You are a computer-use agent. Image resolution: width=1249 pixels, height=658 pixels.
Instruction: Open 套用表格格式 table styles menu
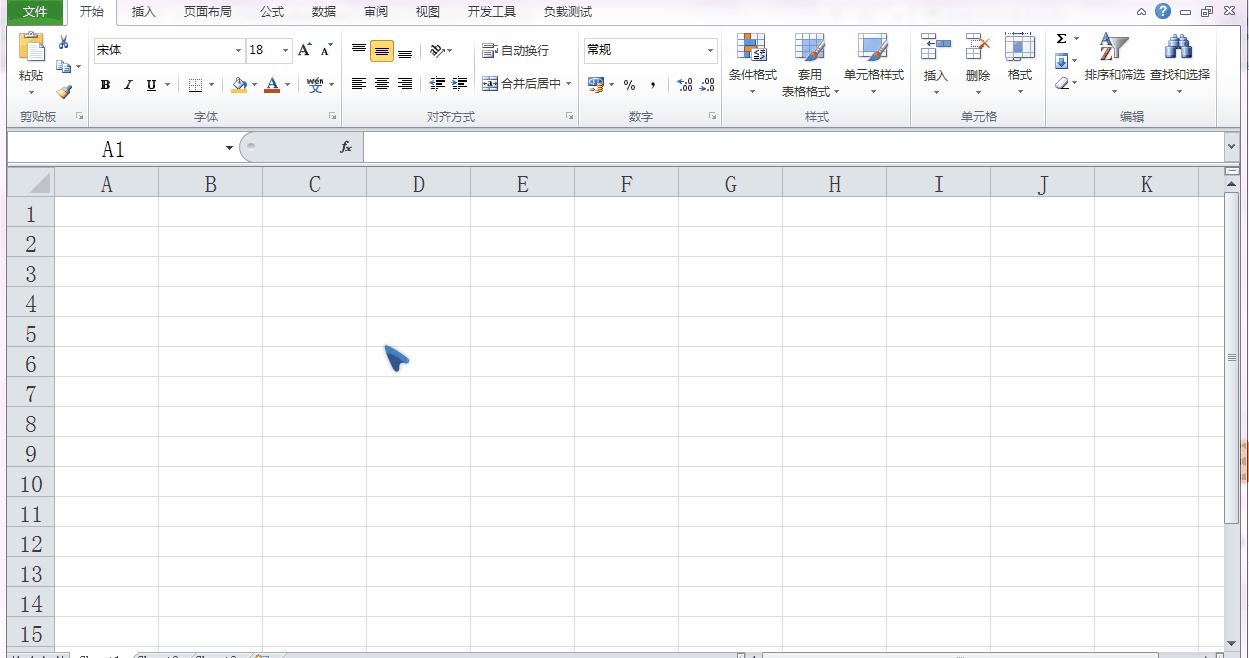click(810, 64)
